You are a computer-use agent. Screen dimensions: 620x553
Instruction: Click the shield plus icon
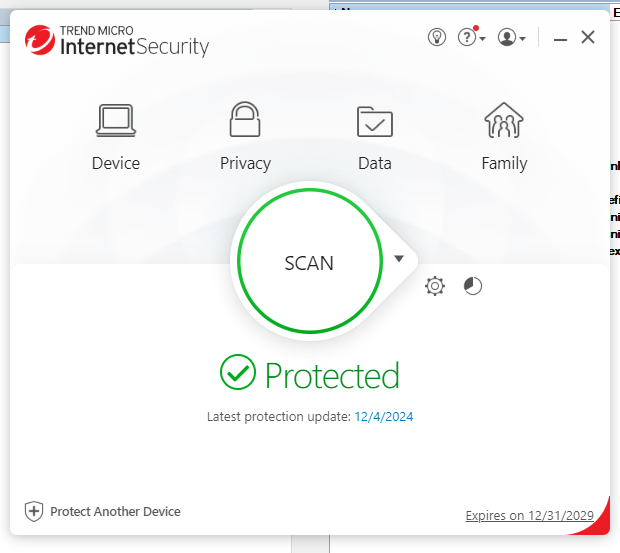pos(34,511)
